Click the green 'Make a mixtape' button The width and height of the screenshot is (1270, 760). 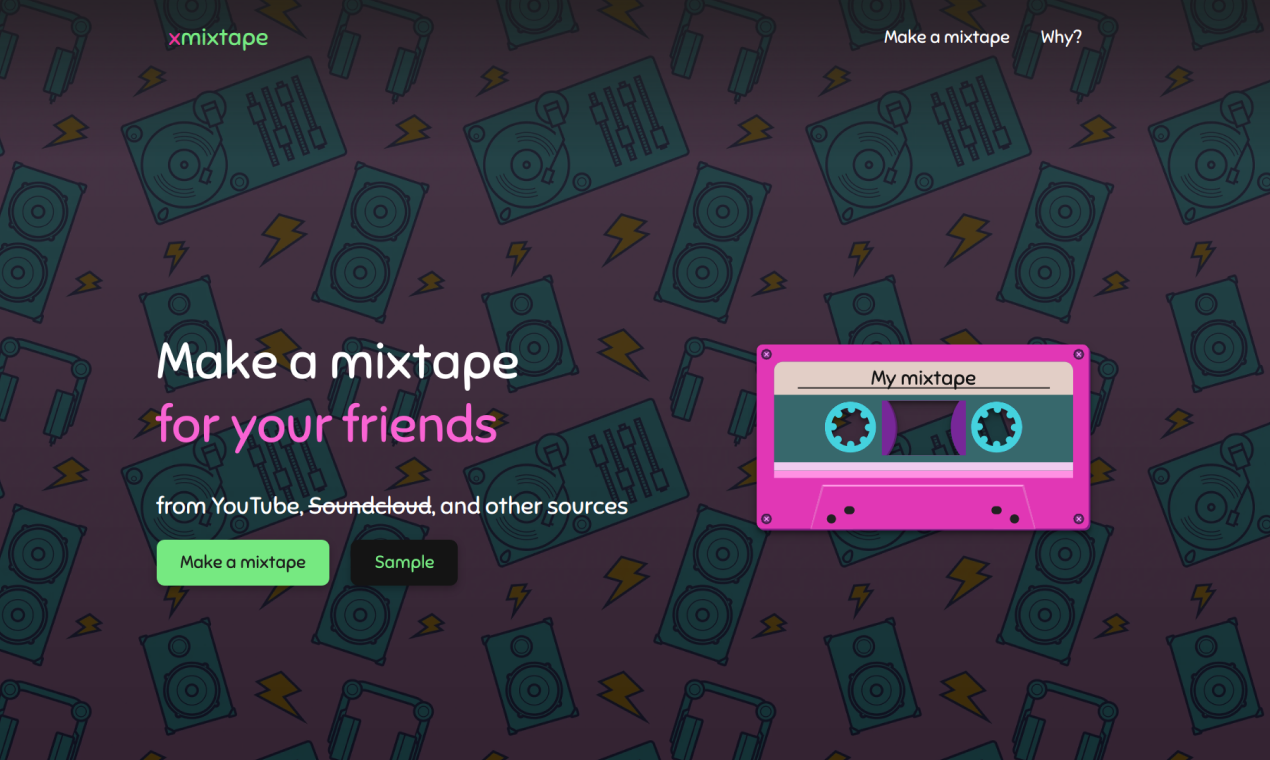[x=243, y=562]
